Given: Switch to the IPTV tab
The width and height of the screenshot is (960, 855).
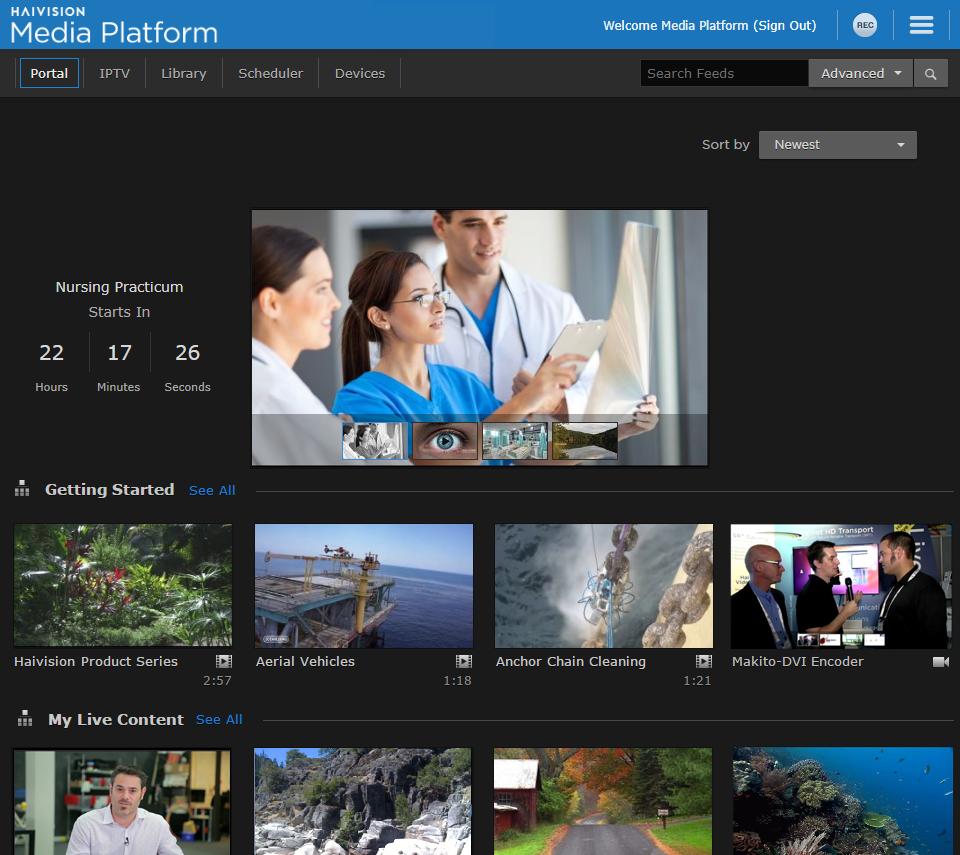Looking at the screenshot, I should (114, 74).
